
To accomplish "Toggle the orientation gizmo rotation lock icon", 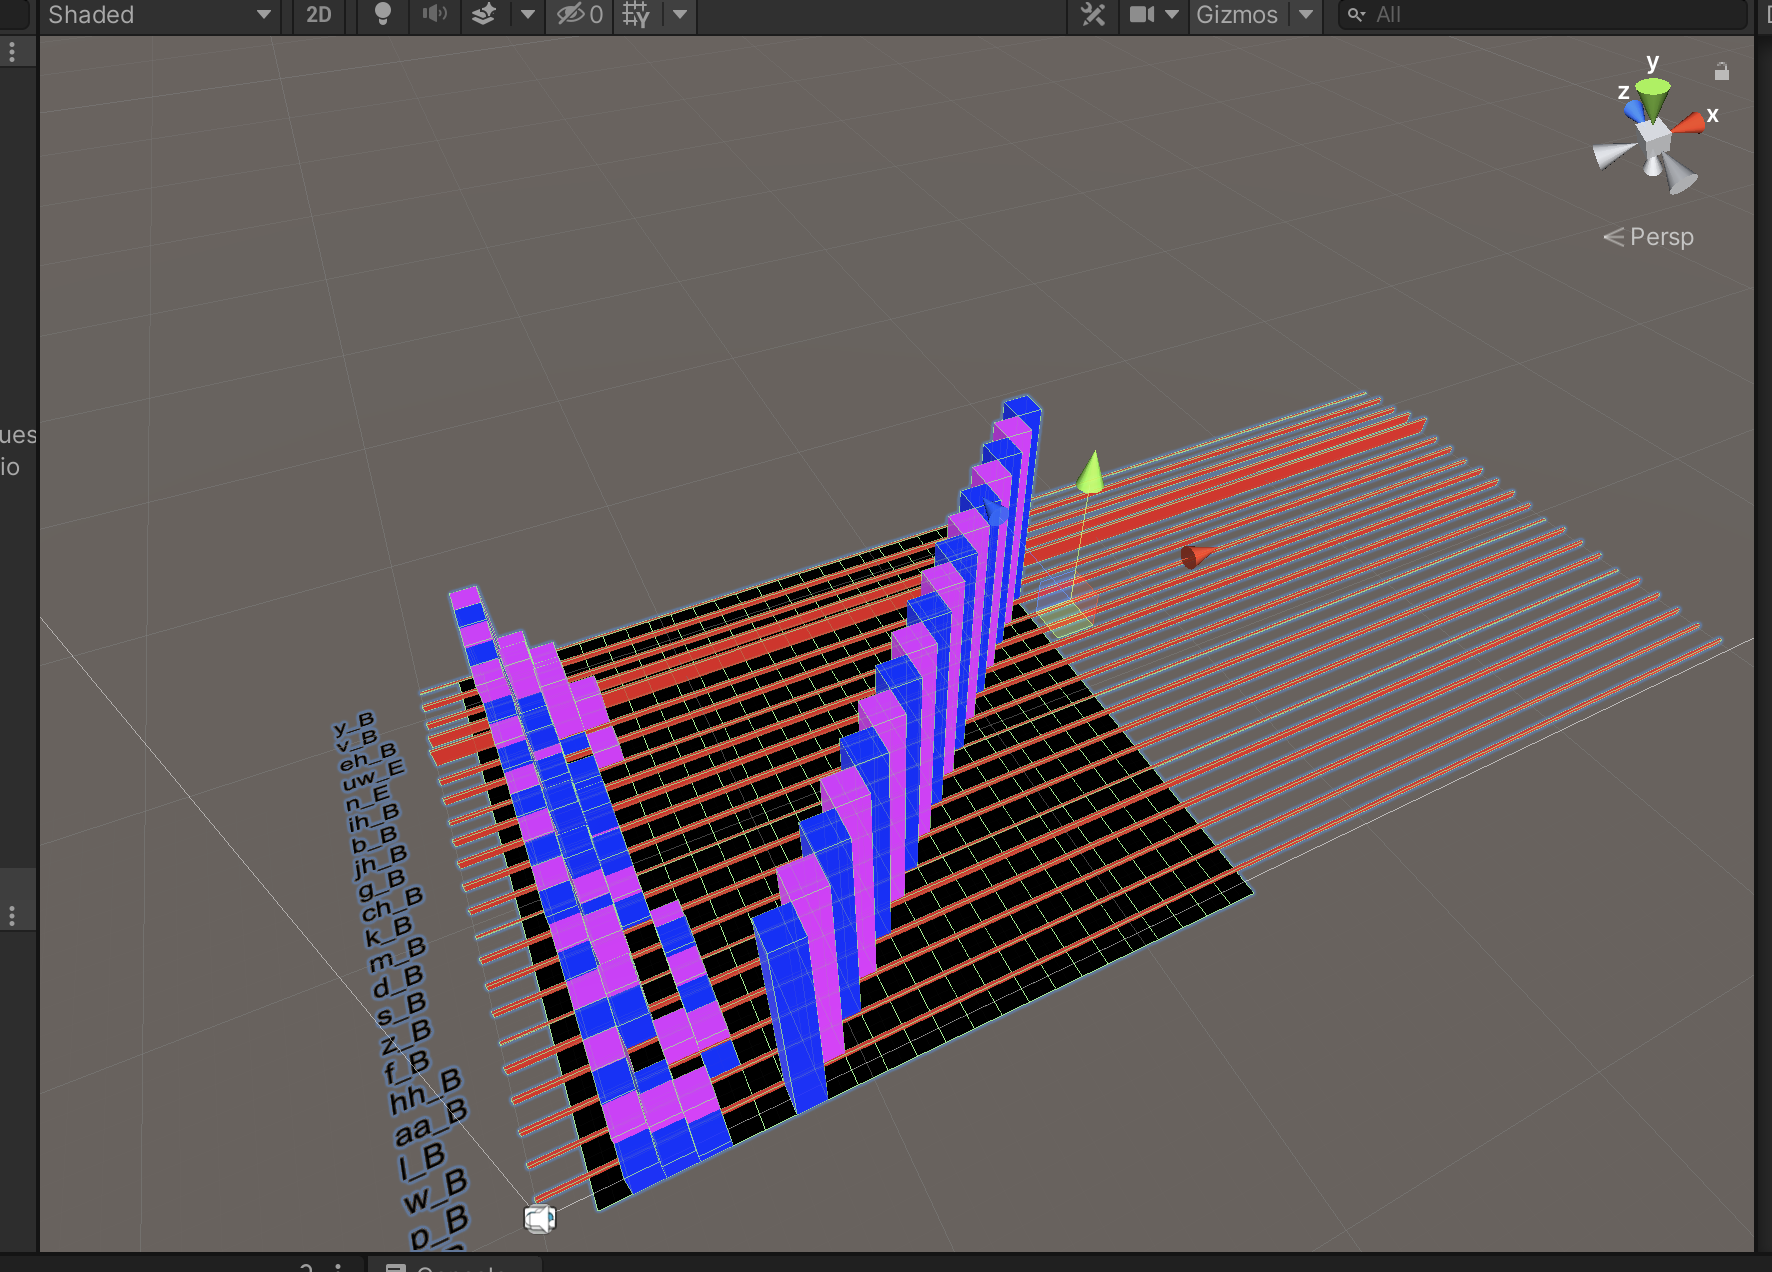I will point(1721,72).
